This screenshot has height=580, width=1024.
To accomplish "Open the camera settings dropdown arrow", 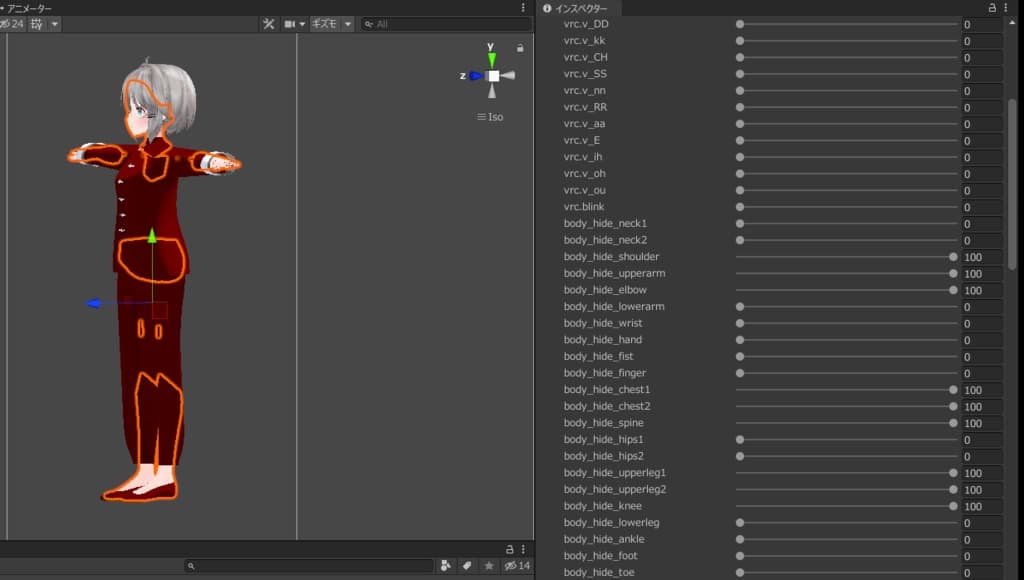I will click(302, 24).
